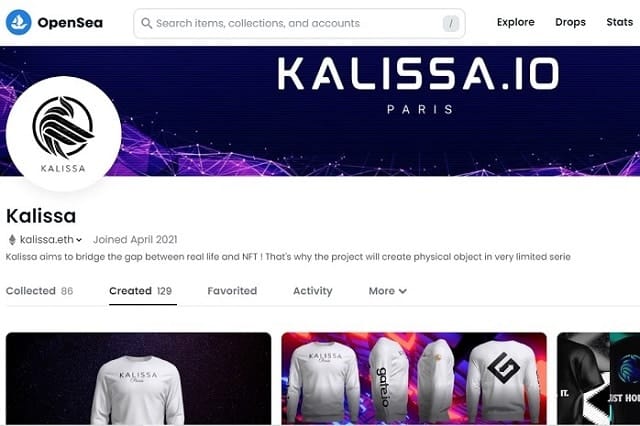Viewport: 640px width, 426px height.
Task: Open the Stats menu item
Action: tap(620, 22)
